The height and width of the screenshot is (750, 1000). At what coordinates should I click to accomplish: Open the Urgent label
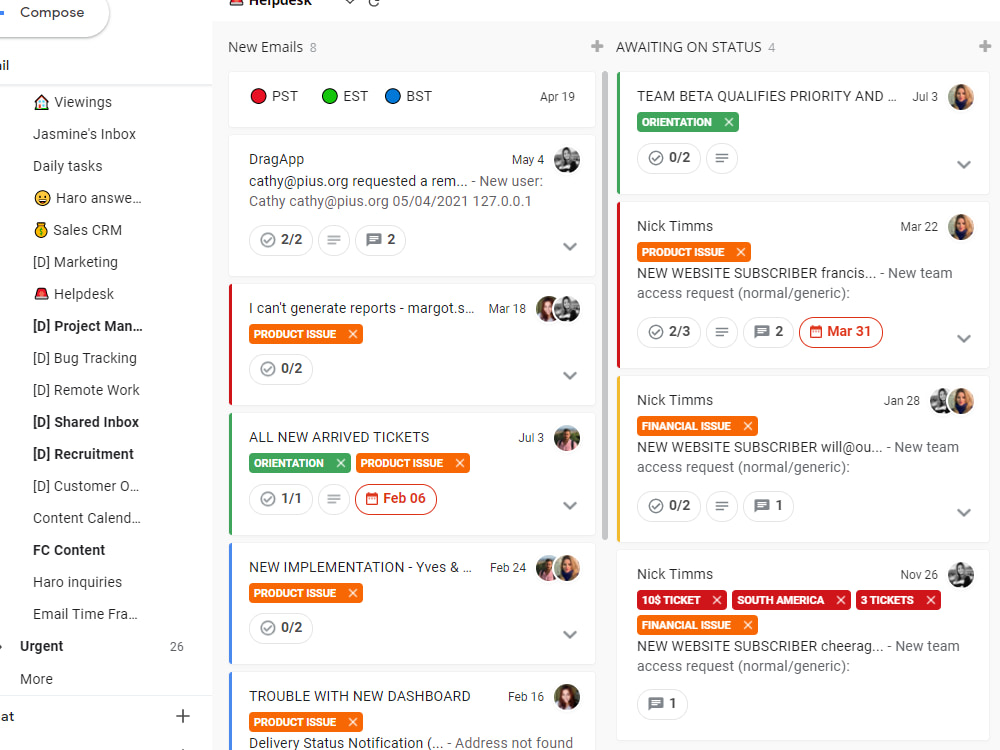pos(41,646)
